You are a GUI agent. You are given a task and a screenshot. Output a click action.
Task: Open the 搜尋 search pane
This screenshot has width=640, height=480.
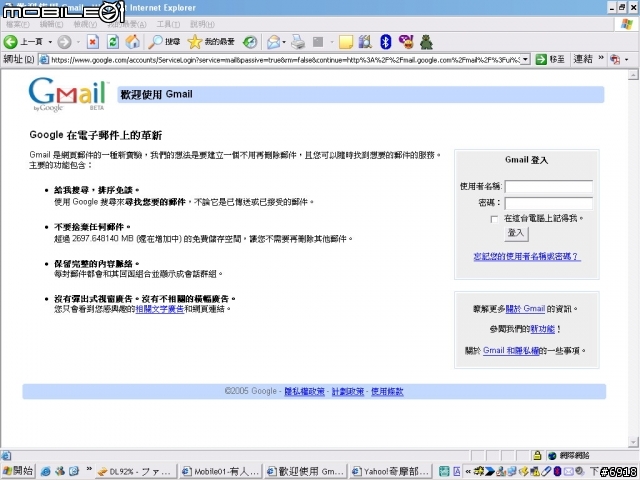[x=164, y=42]
